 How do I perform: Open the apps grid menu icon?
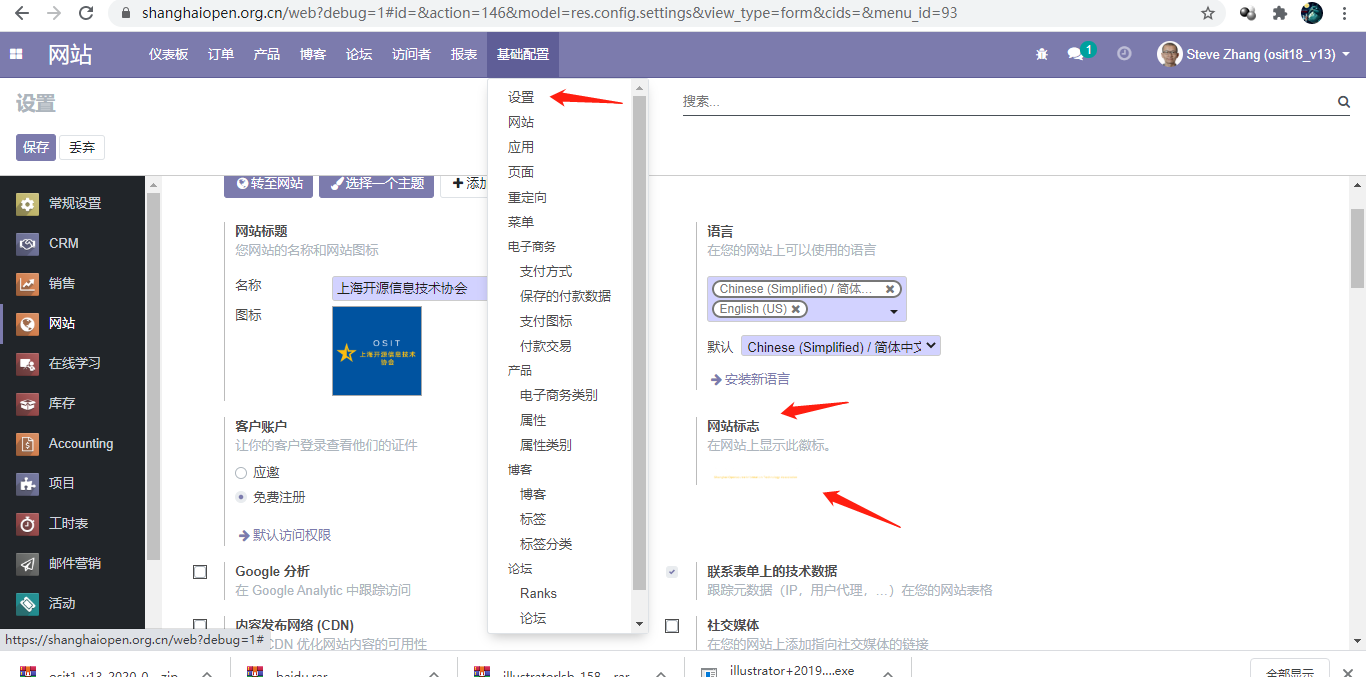point(16,54)
